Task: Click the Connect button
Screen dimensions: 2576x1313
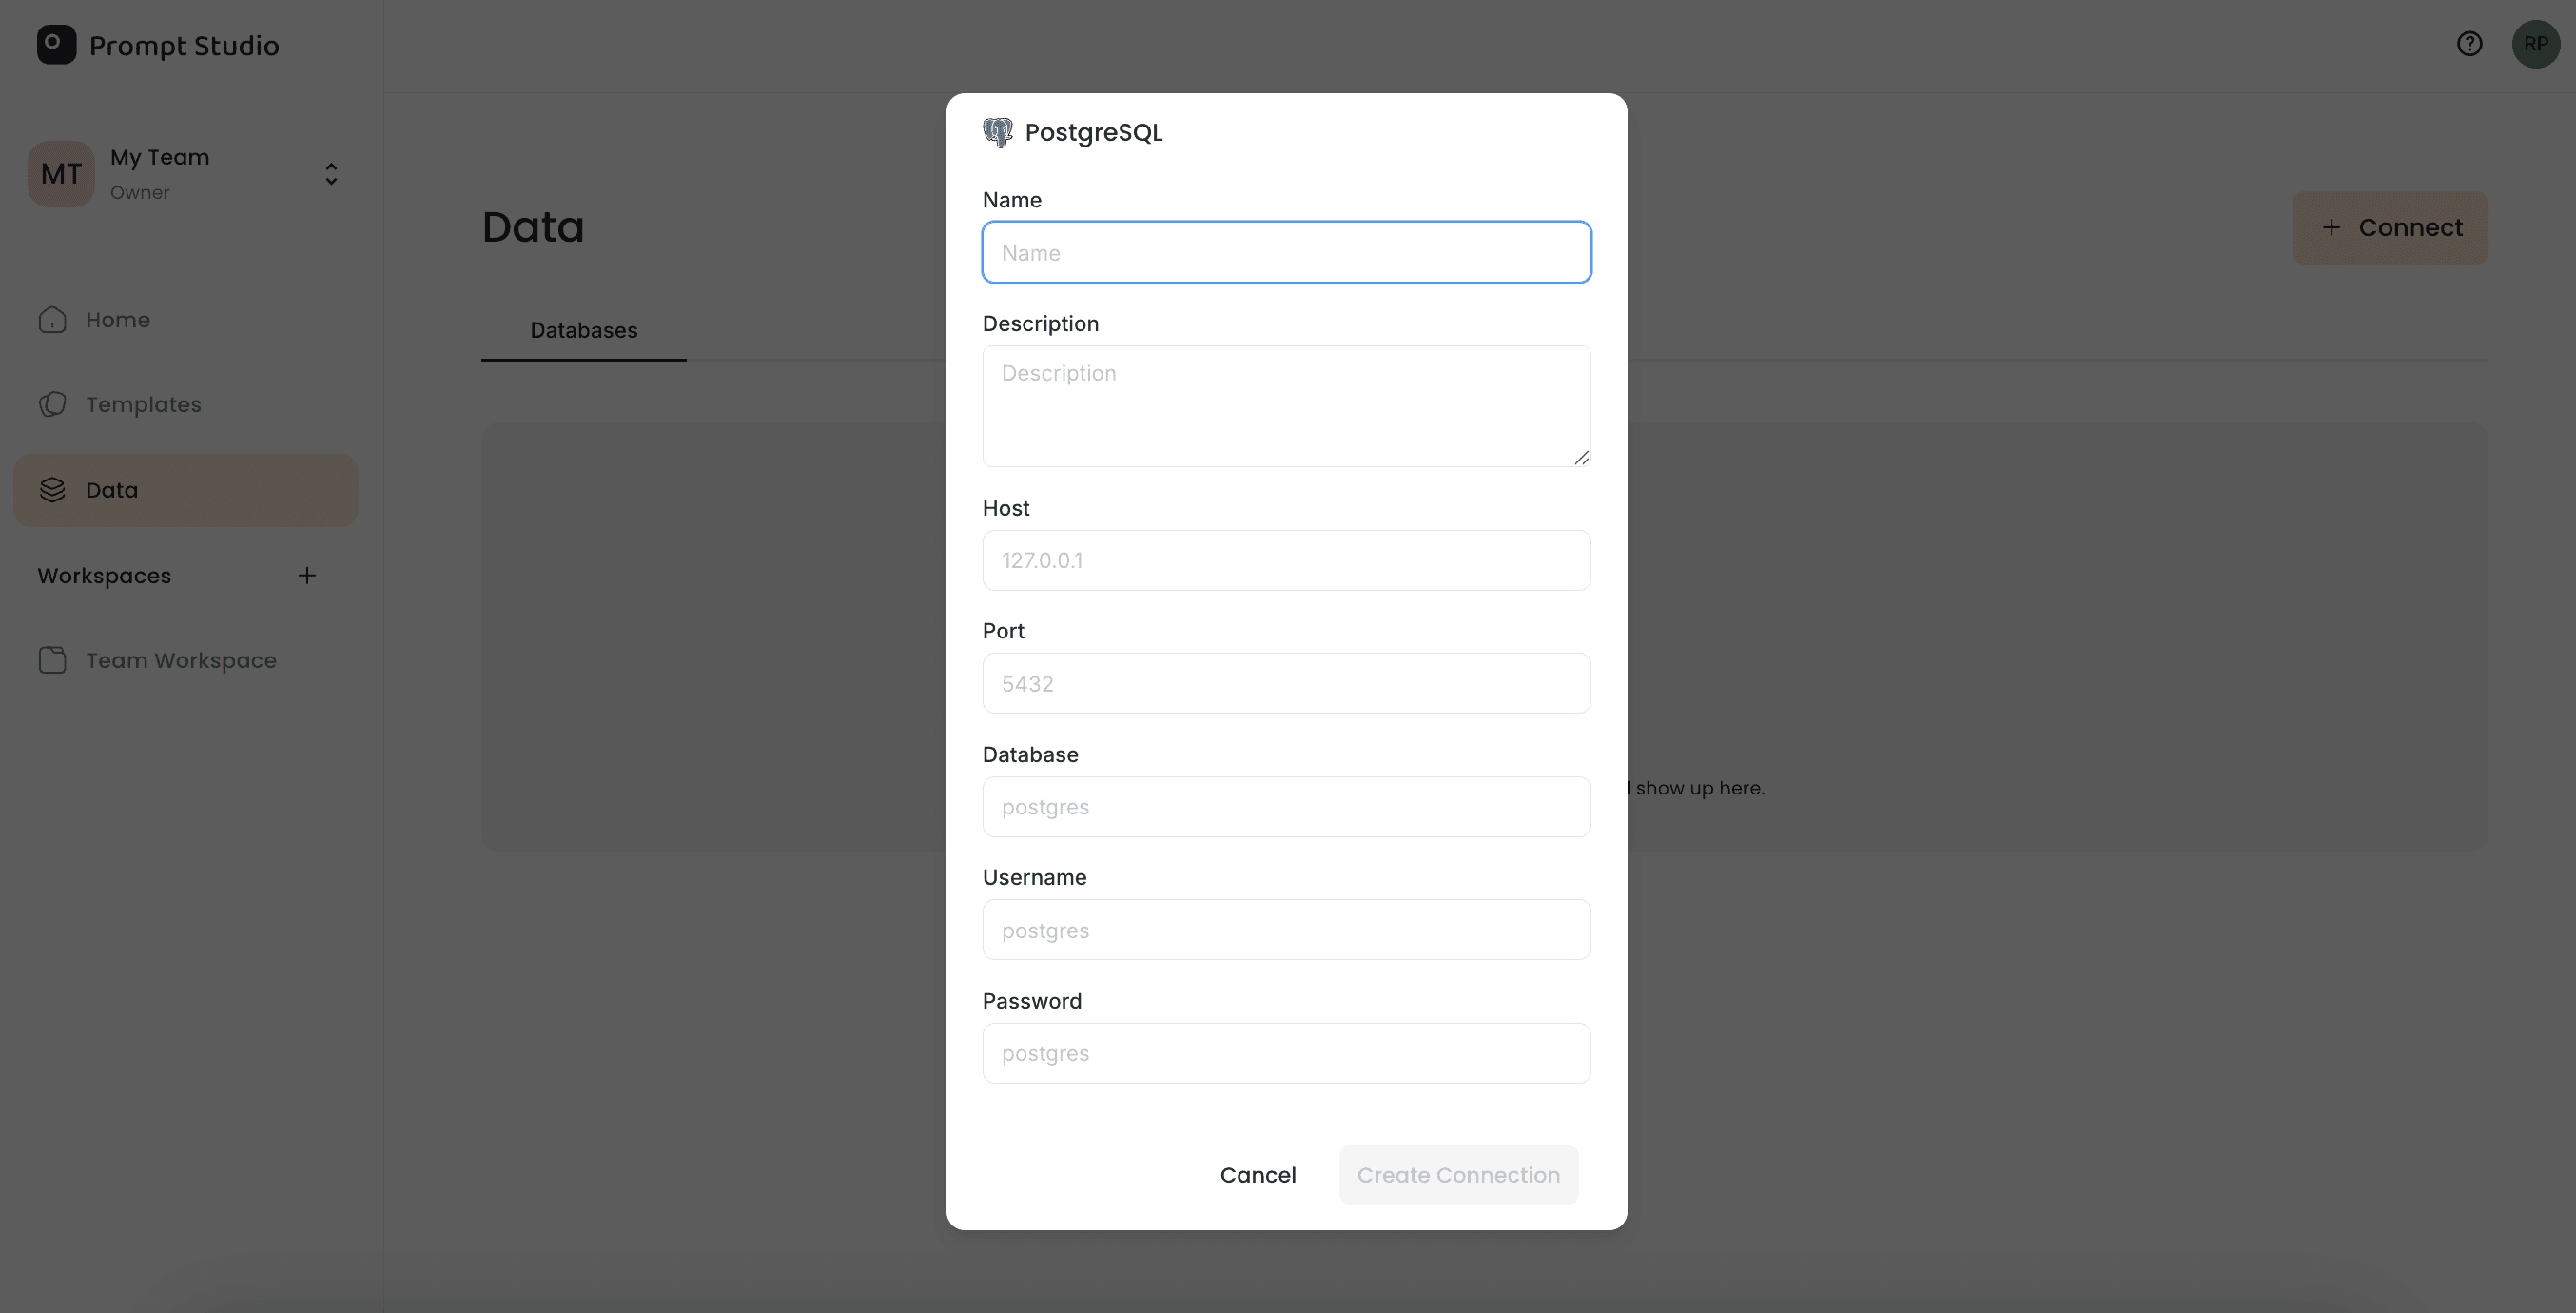Action: (x=2390, y=228)
